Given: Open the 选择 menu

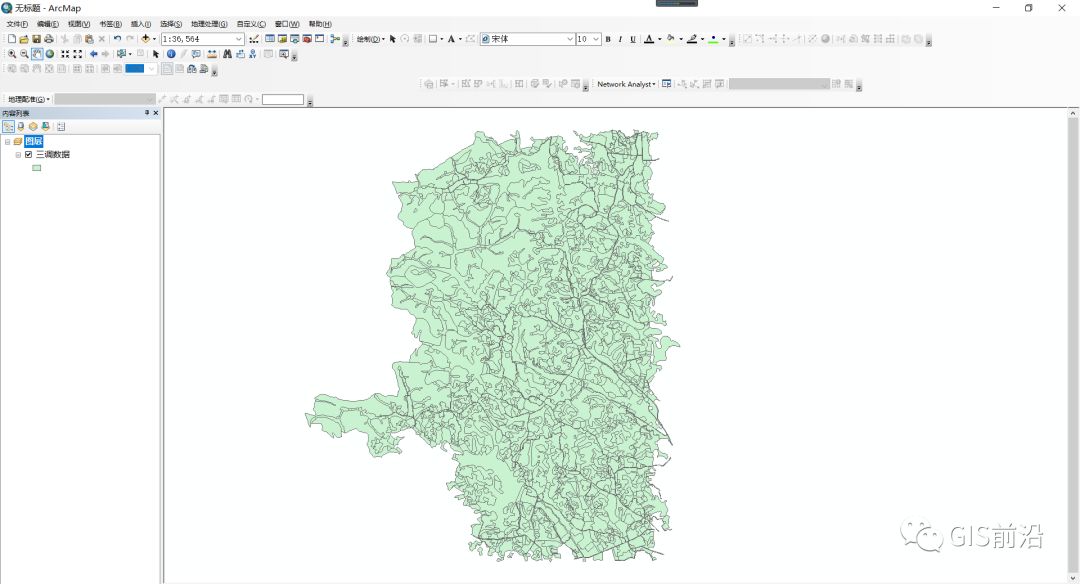Looking at the screenshot, I should tap(171, 24).
